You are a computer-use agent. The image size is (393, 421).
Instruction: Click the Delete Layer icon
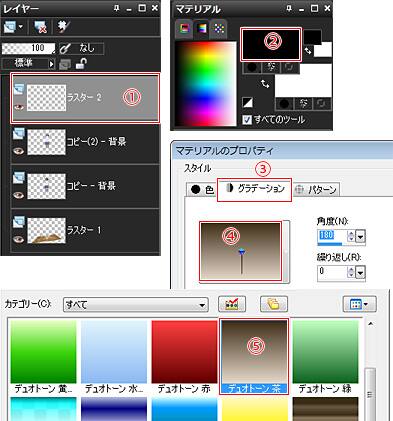pos(40,27)
